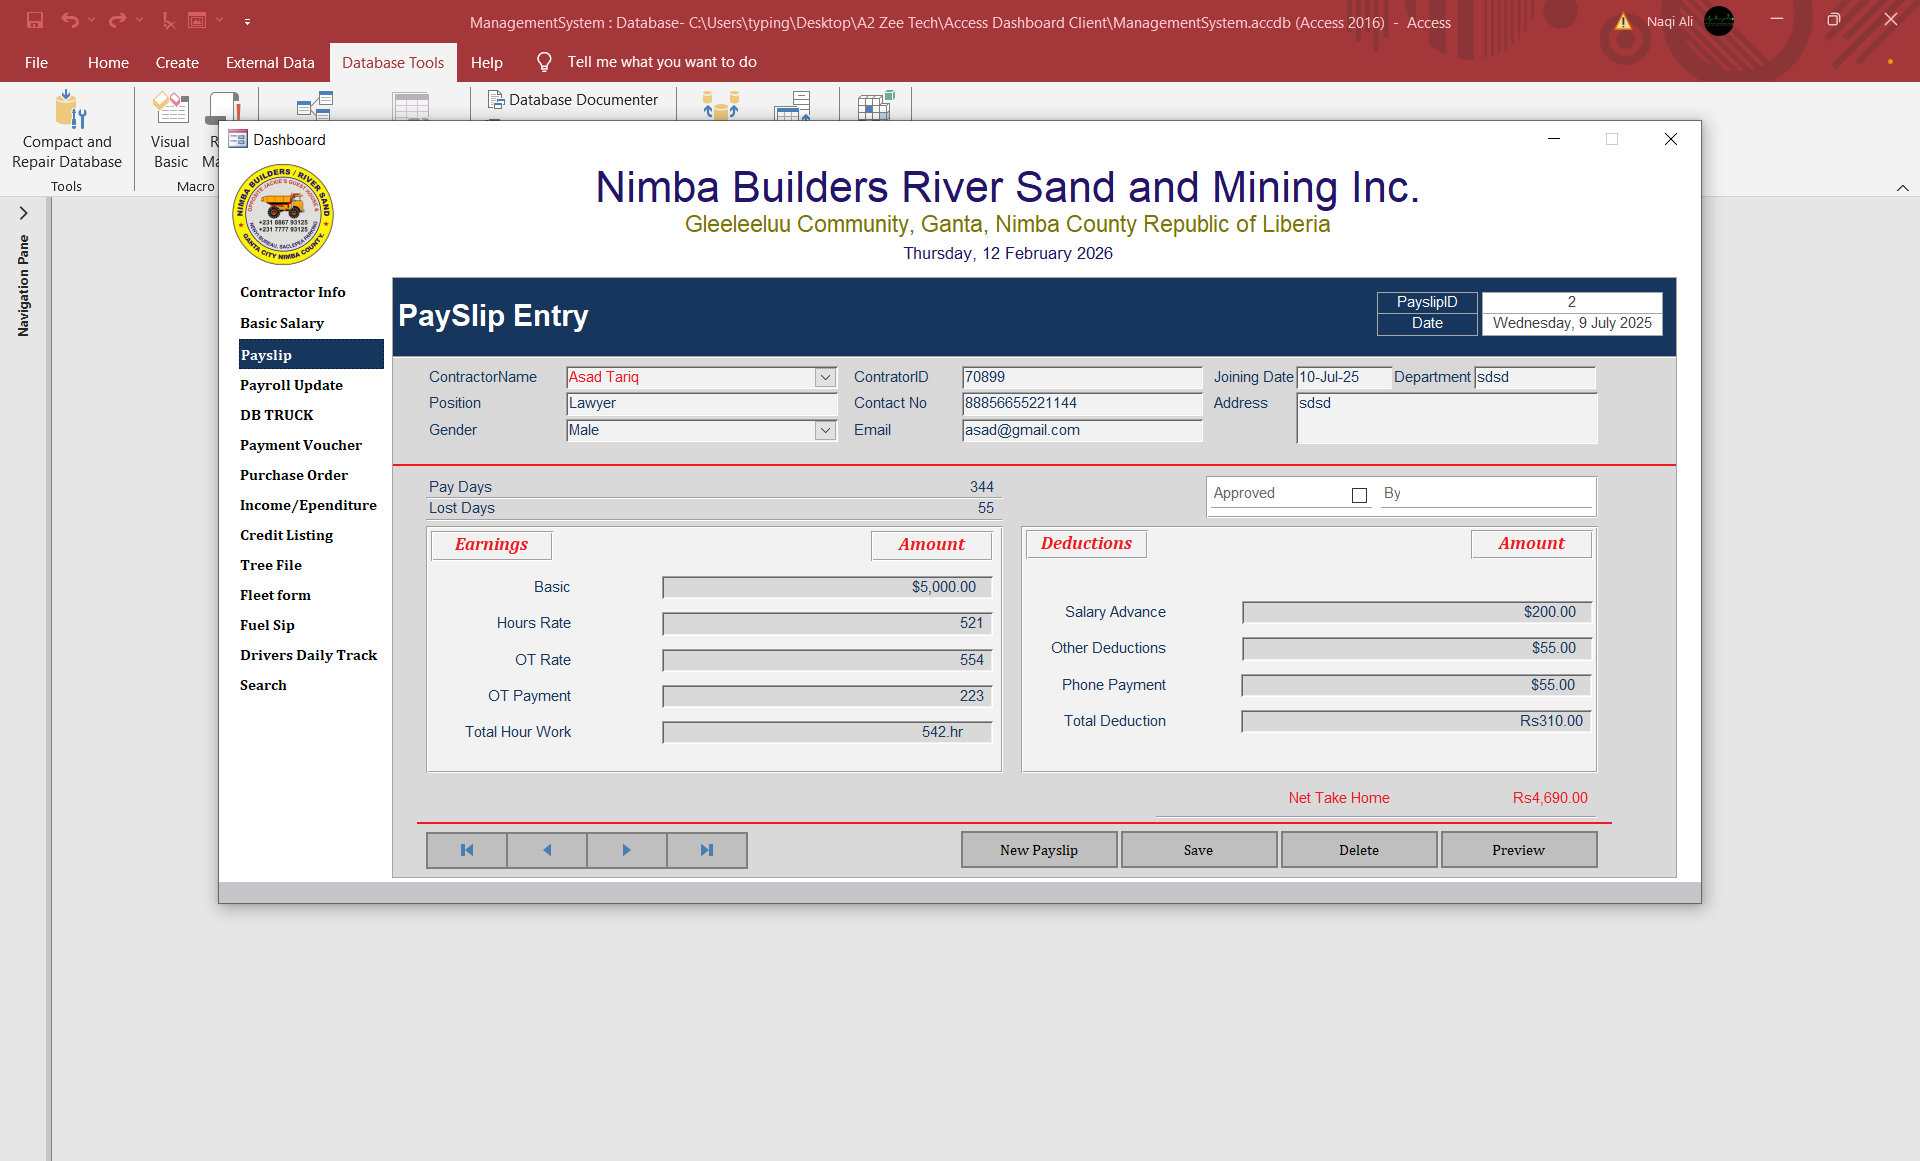Click the Redo icon in quick access toolbar
Screen dimensions: 1920x1161
(x=118, y=20)
